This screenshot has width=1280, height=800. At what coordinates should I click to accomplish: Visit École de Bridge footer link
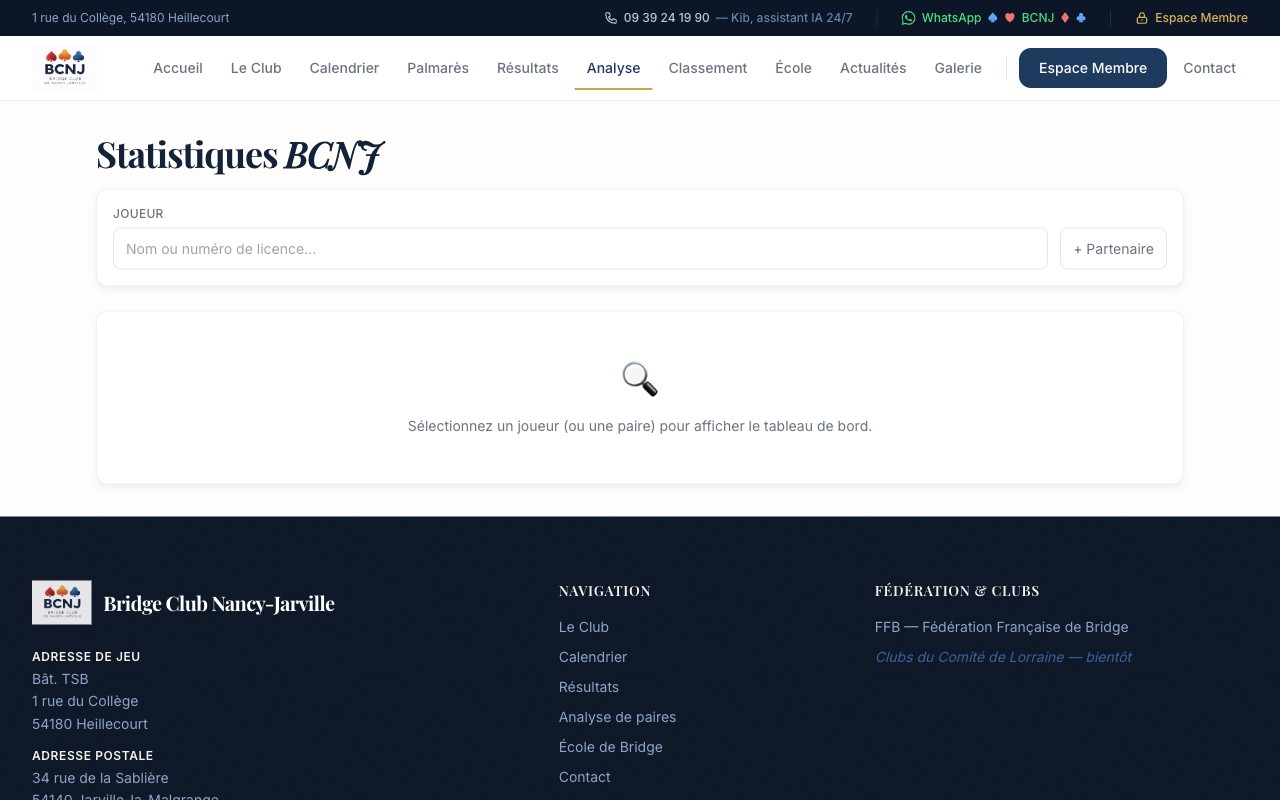pyautogui.click(x=610, y=747)
